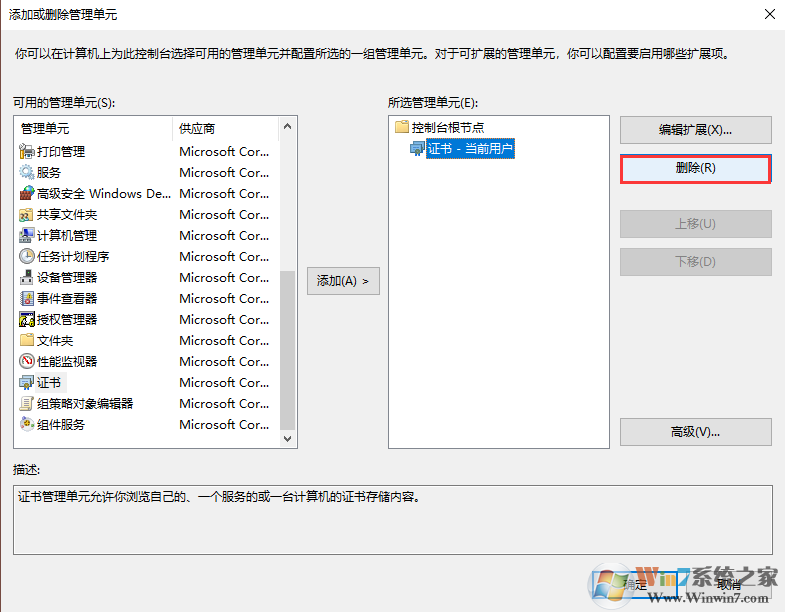Click the 文件夹 folder icon
This screenshot has height=612, width=785.
(x=27, y=341)
